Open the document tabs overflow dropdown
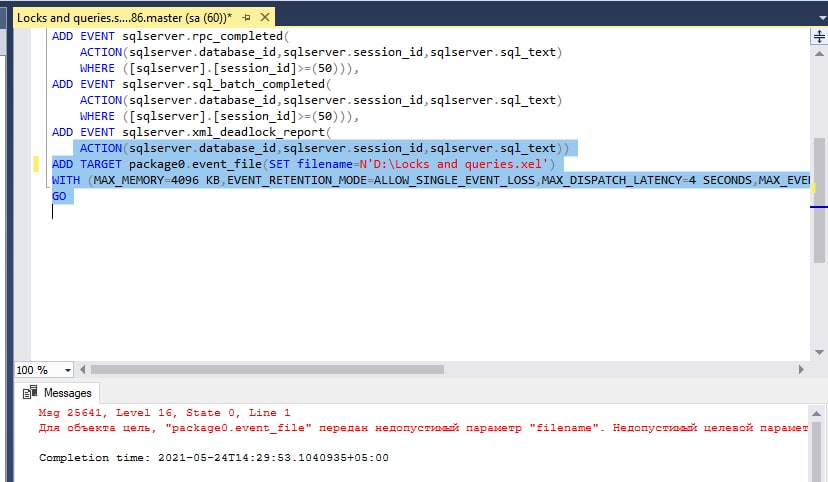The height and width of the screenshot is (482, 828). click(x=823, y=17)
